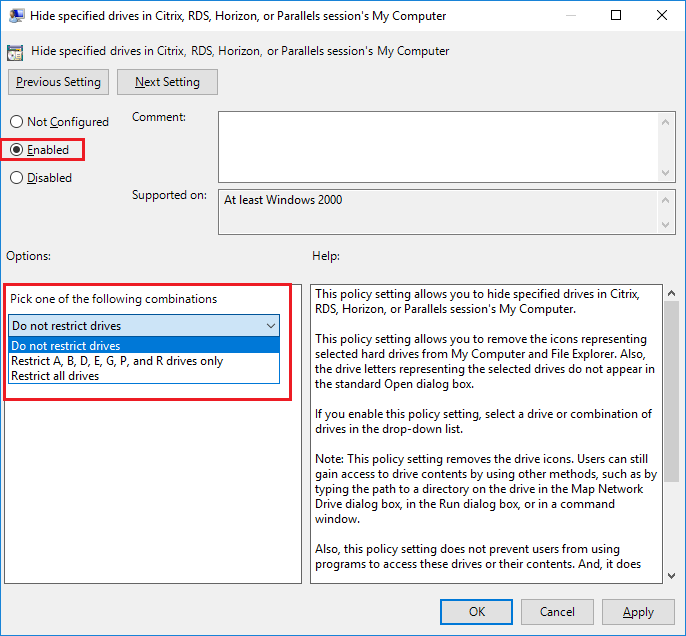Select the Not Configured radio button
Image resolution: width=686 pixels, height=636 pixels.
(x=16, y=122)
